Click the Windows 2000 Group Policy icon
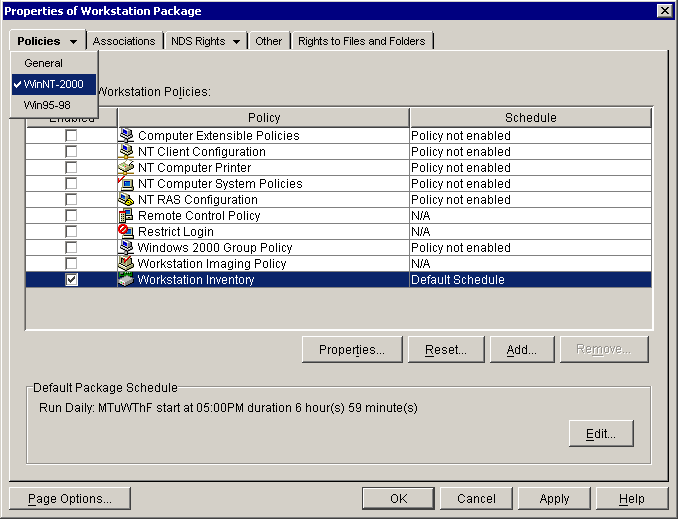Screen dimensions: 678x519 click(x=126, y=247)
